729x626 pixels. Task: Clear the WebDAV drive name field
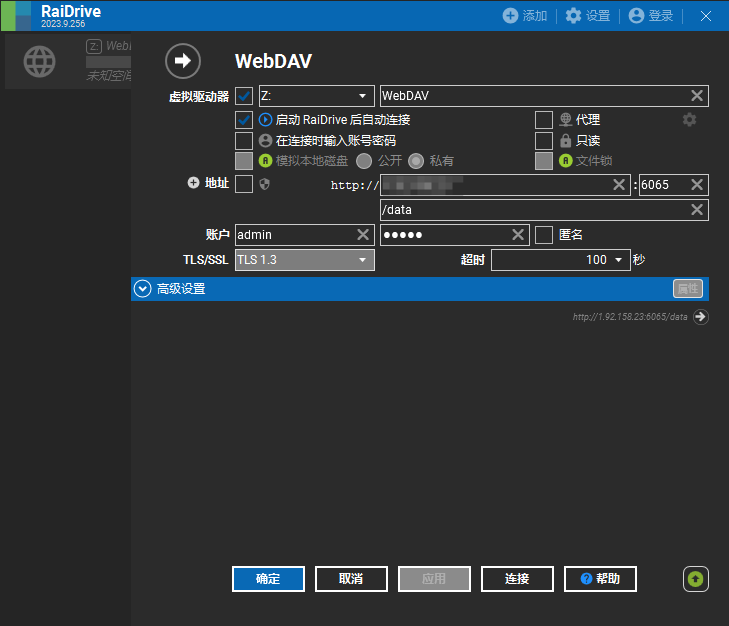(x=696, y=96)
